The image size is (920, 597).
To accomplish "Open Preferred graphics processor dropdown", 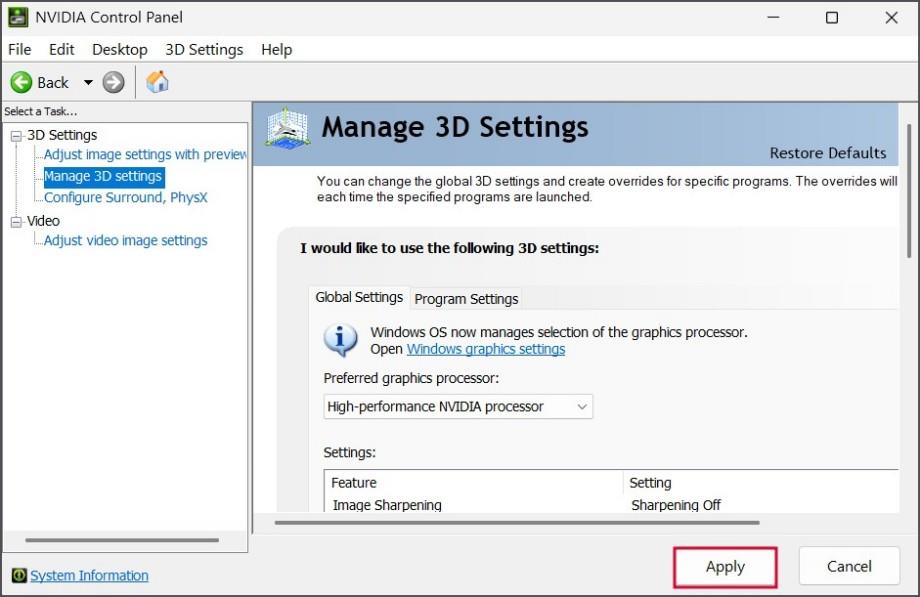I will click(x=458, y=406).
